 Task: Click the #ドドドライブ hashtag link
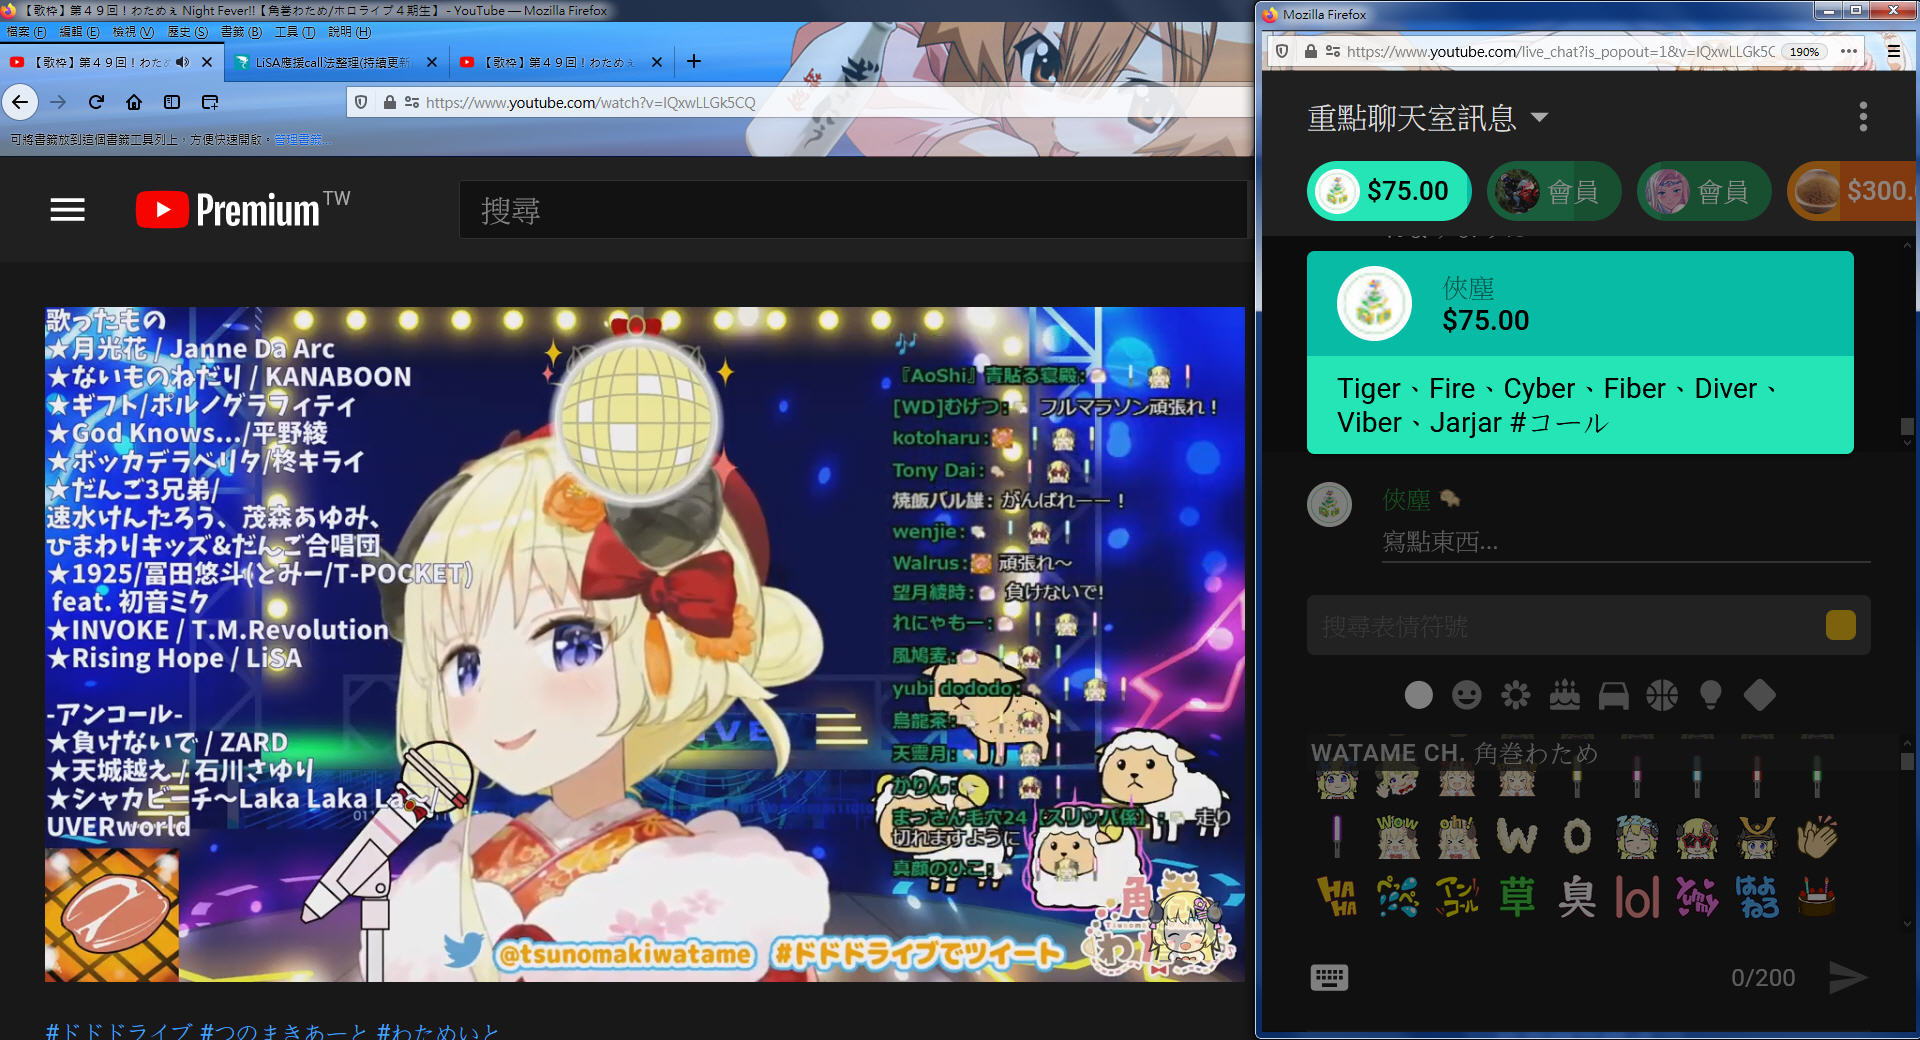(x=118, y=1031)
